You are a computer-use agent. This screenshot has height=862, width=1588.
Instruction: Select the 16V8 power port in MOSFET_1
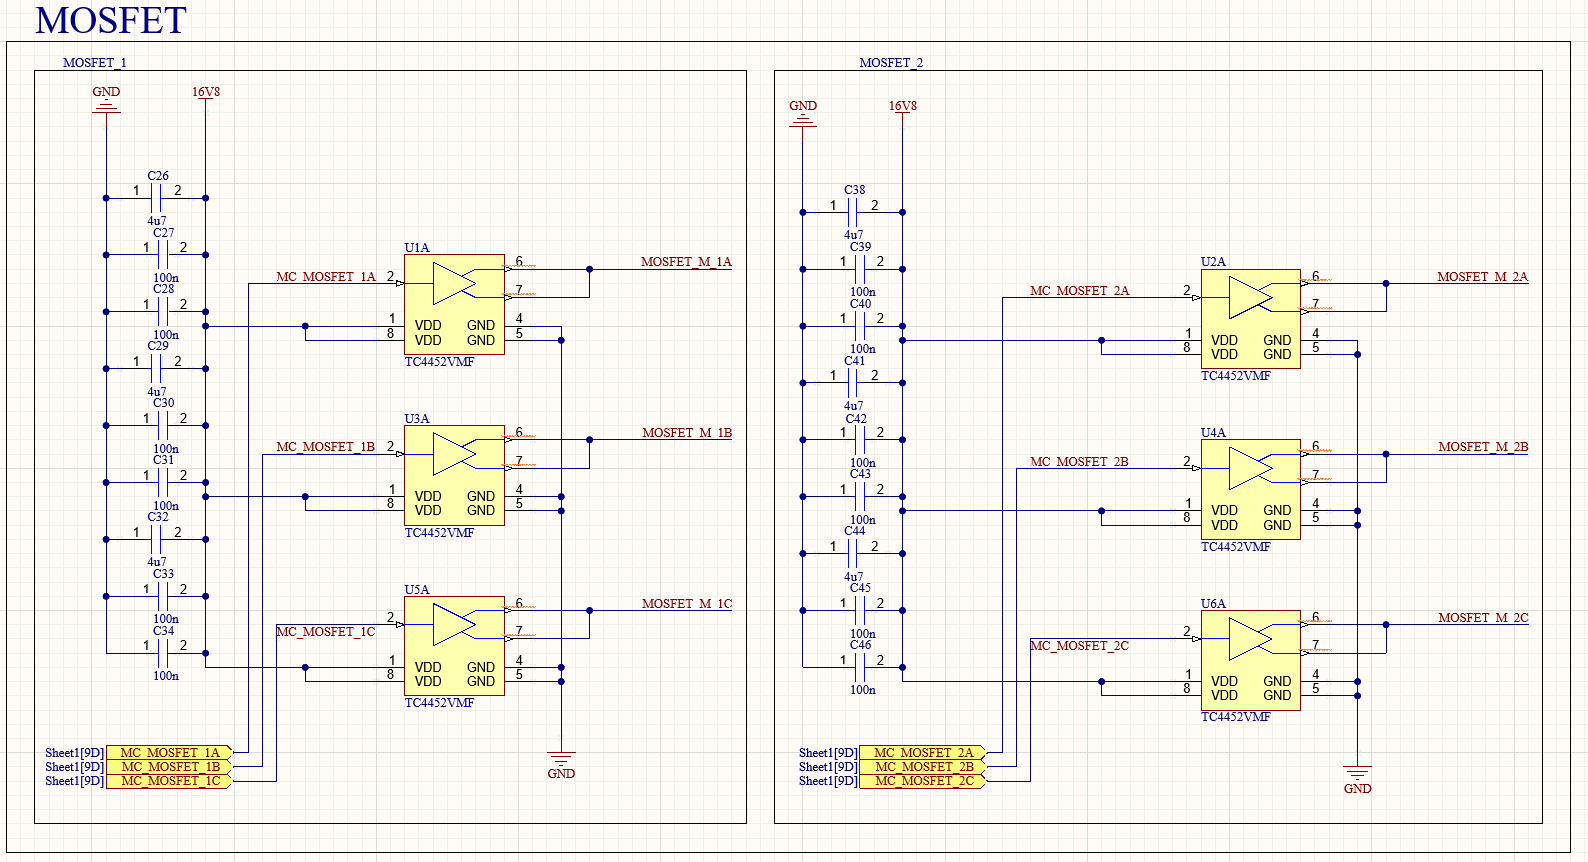(206, 92)
